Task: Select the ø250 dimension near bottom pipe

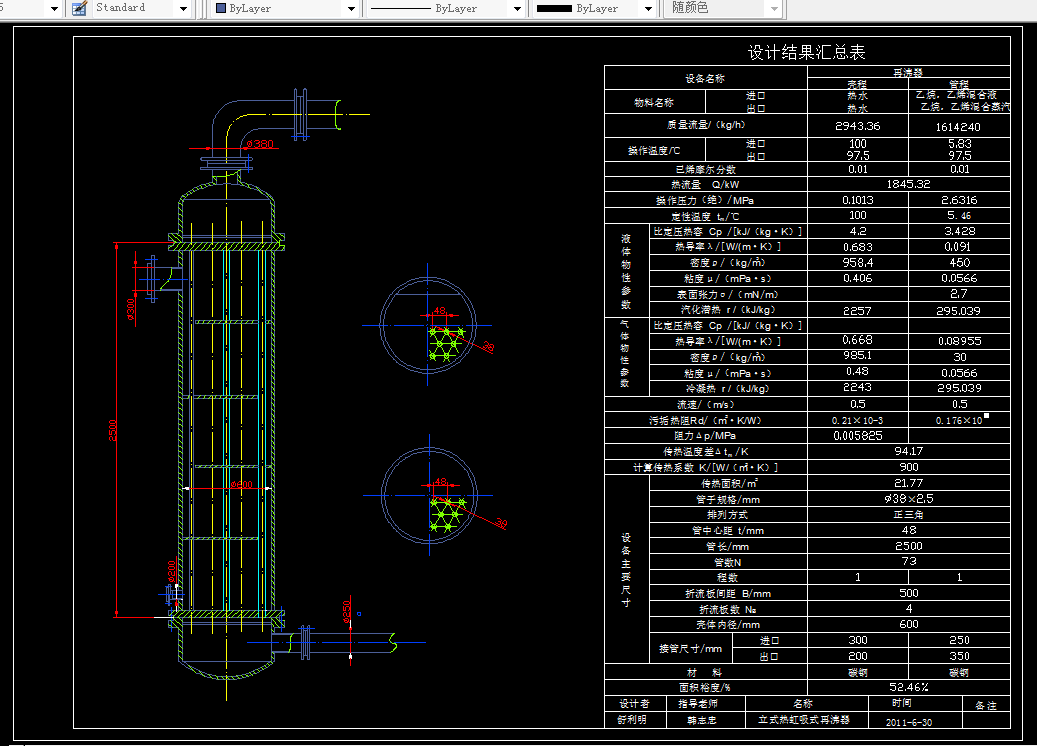Action: click(347, 611)
